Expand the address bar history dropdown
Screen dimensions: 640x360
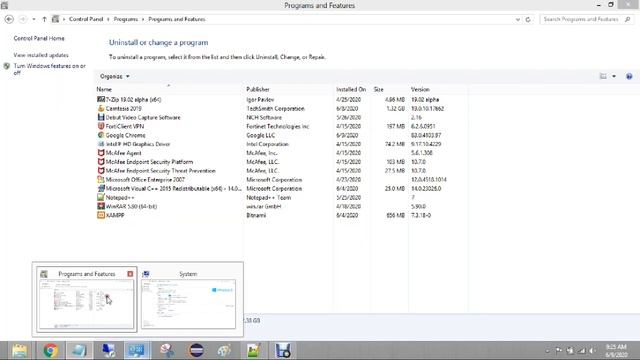click(x=518, y=19)
